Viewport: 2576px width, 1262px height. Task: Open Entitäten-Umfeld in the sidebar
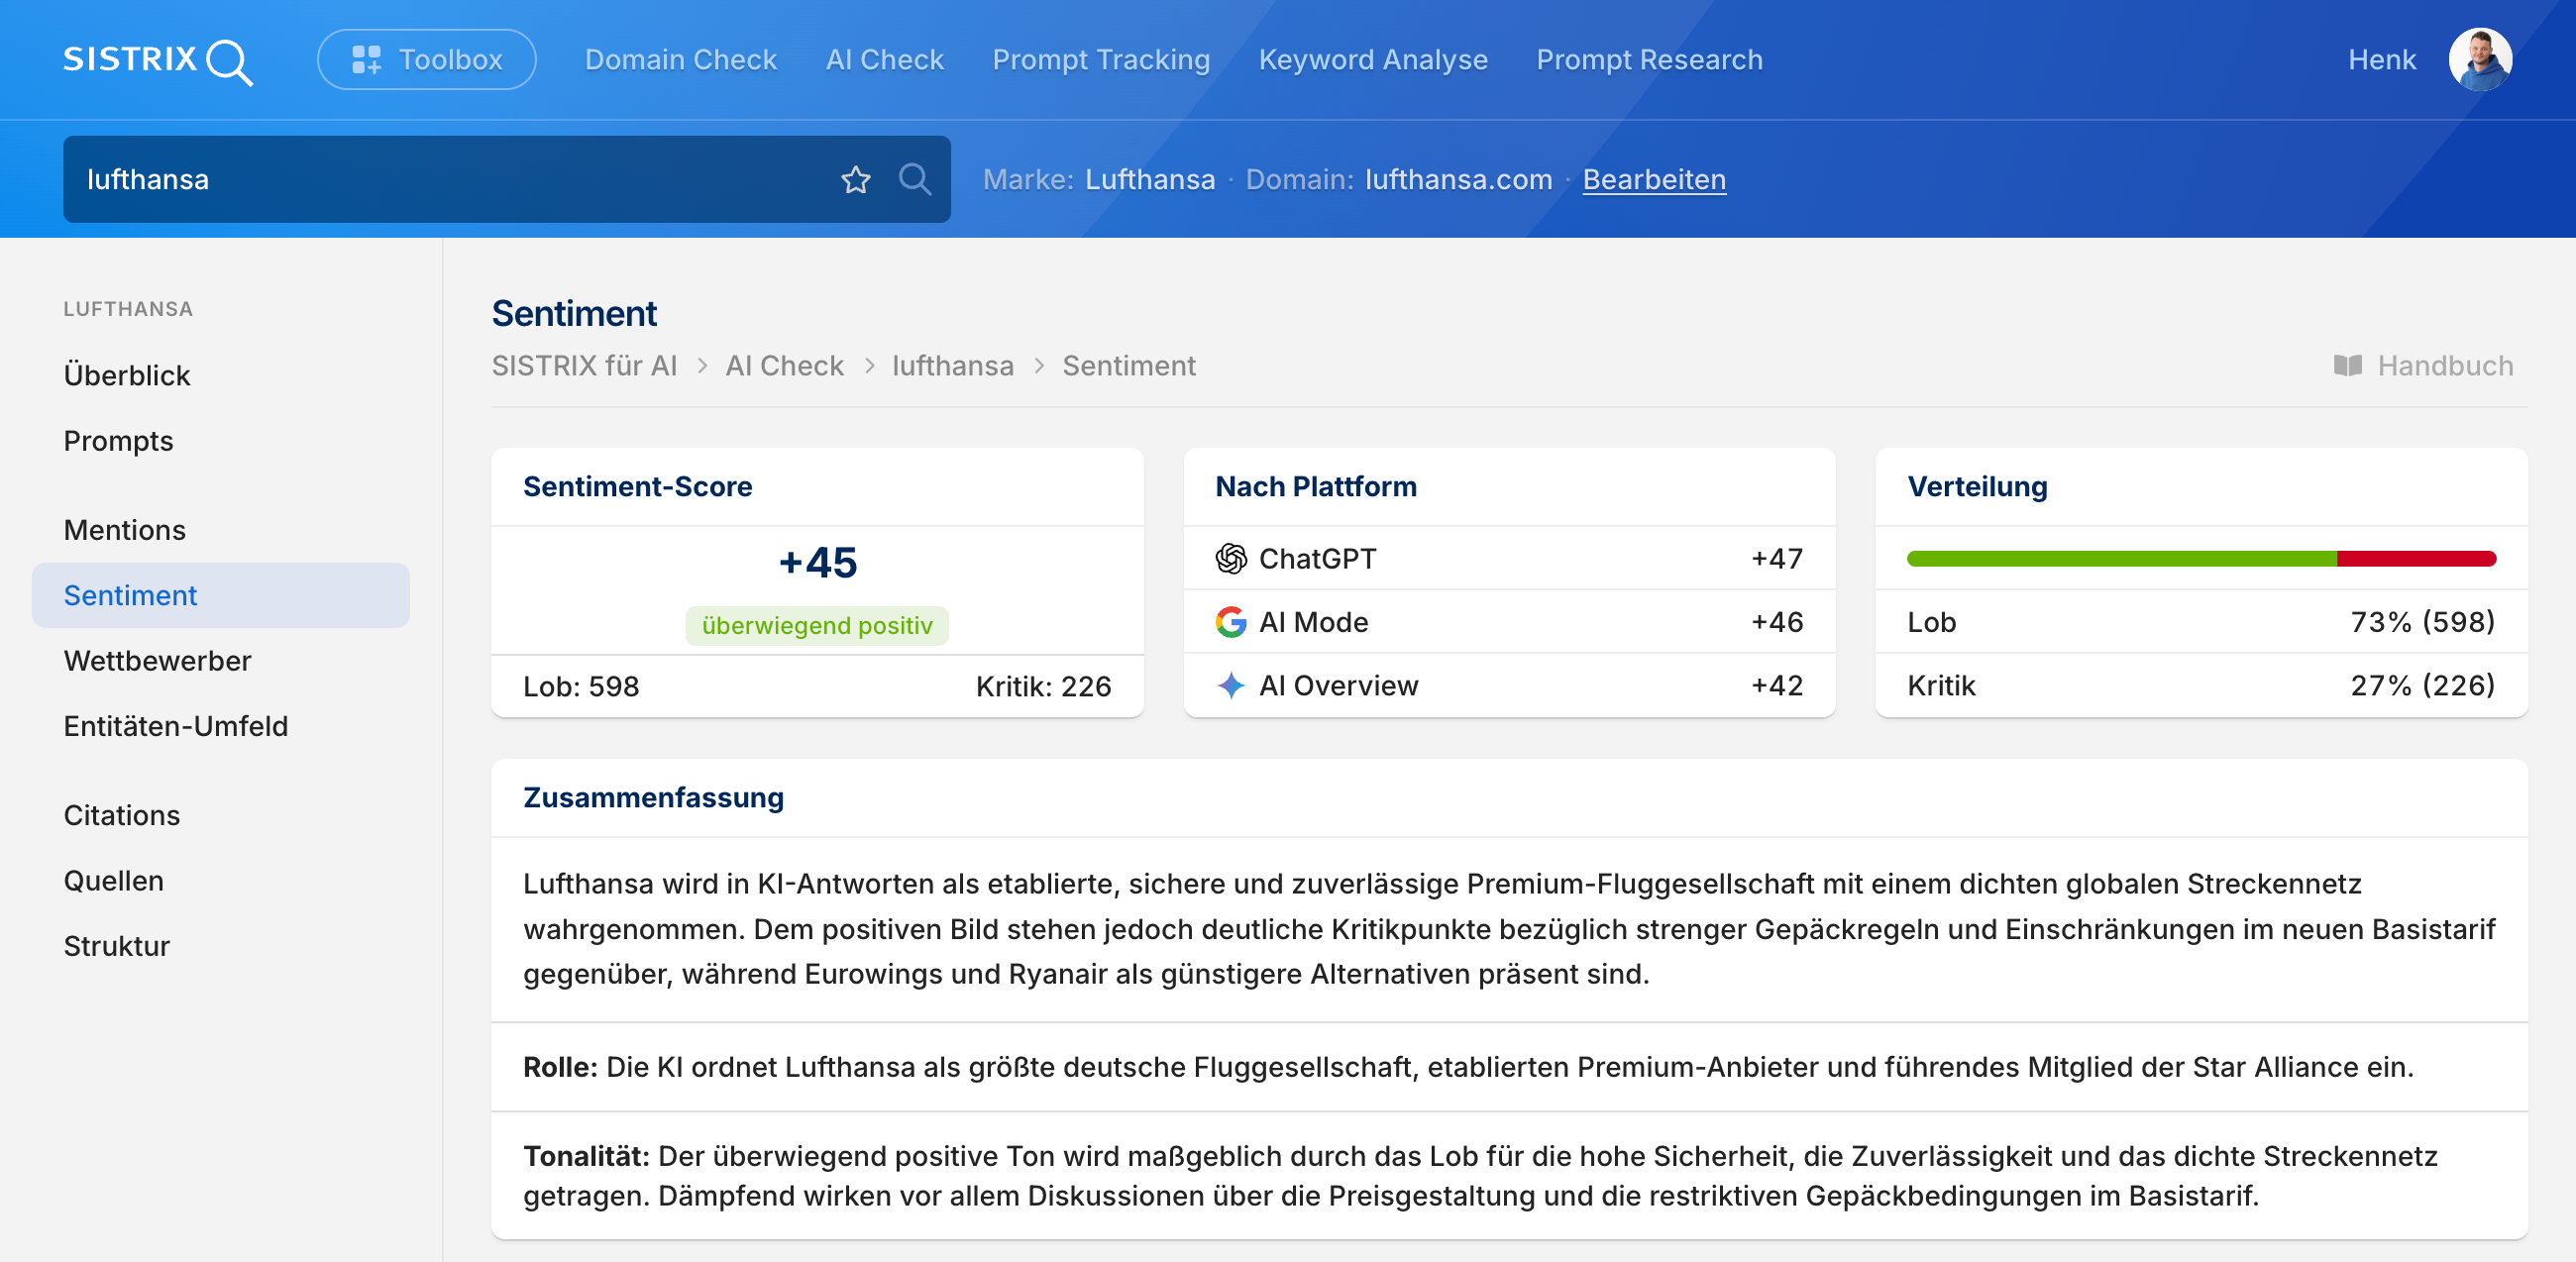tap(175, 726)
